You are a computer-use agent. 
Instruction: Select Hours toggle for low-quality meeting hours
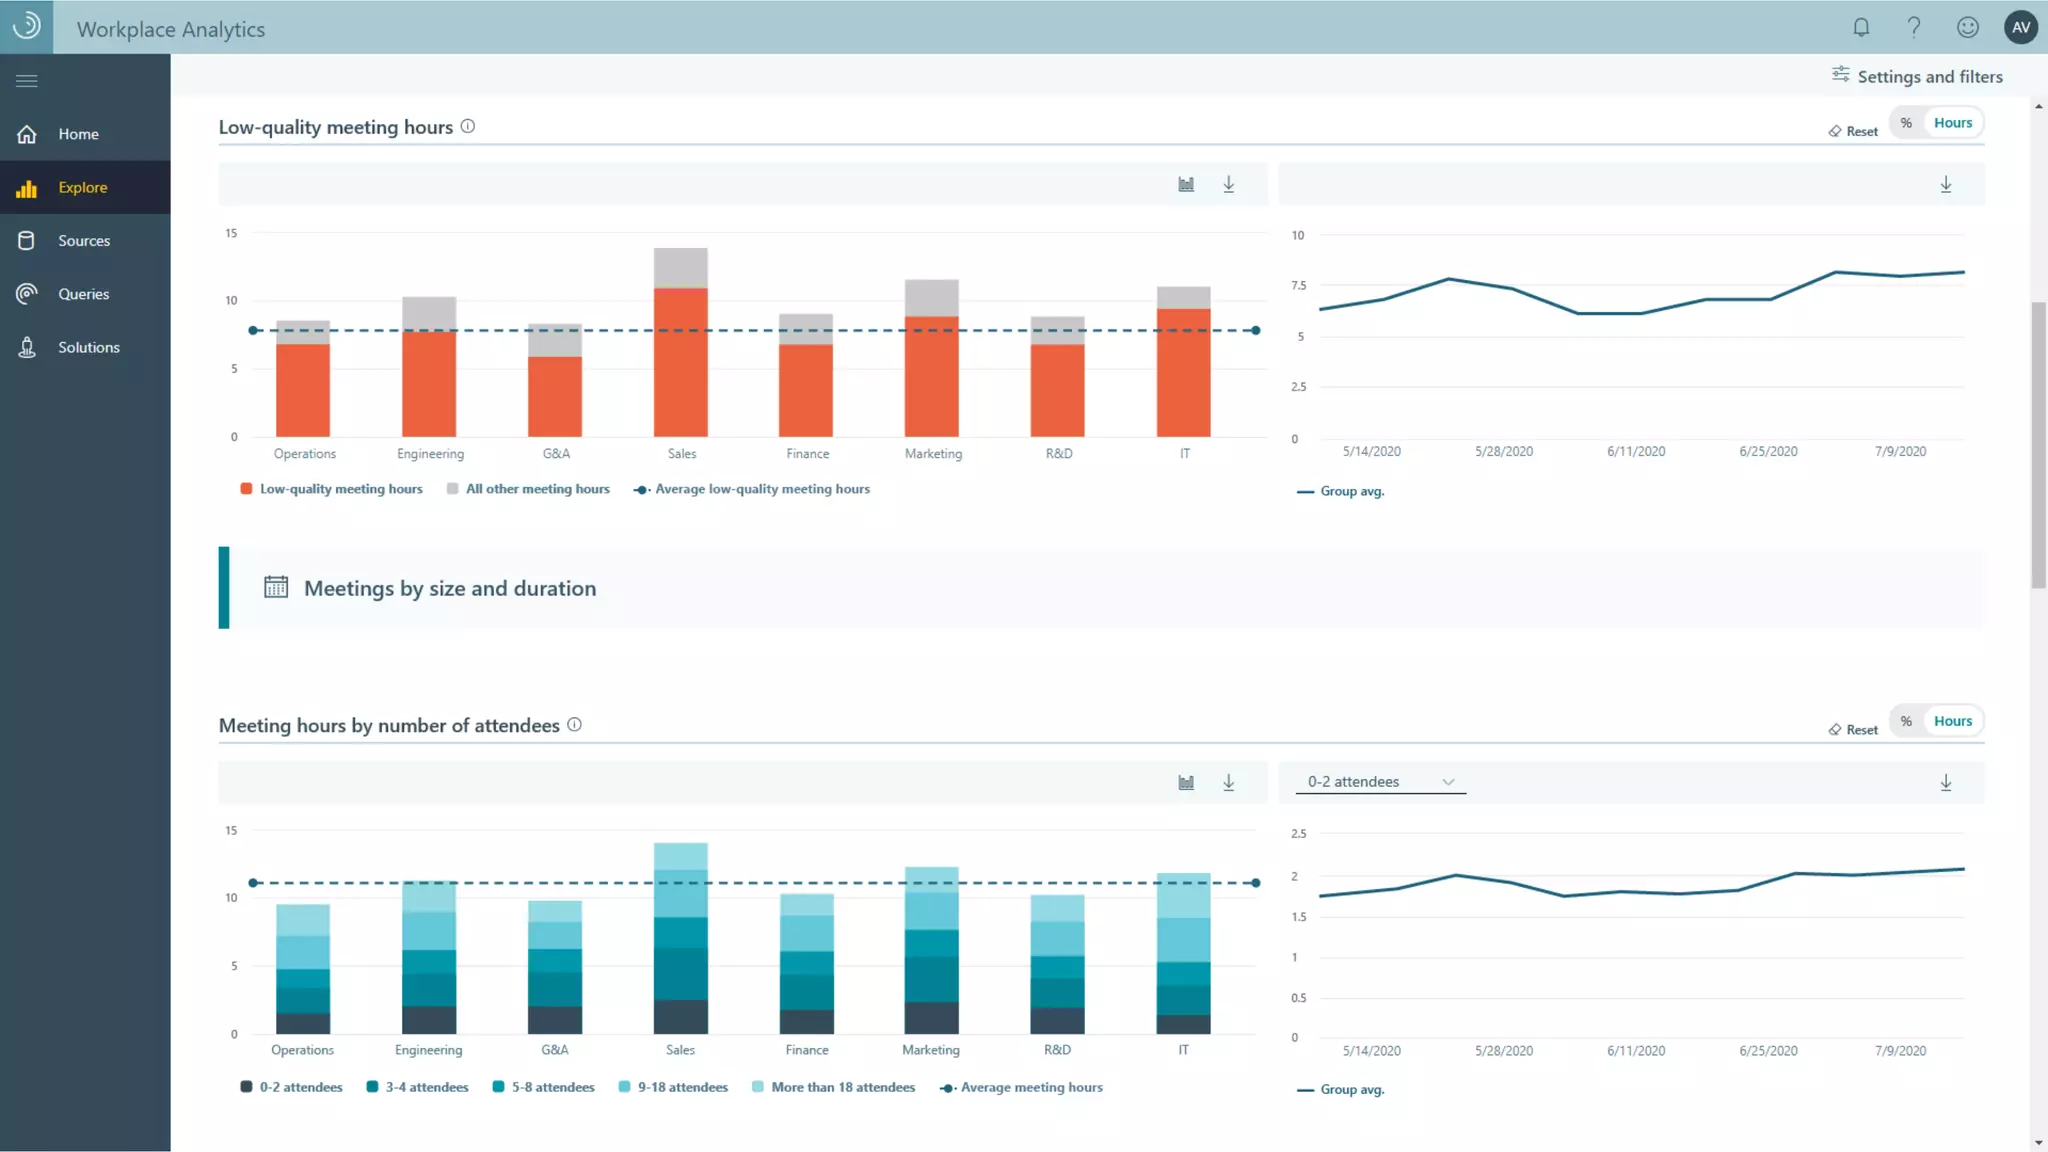coord(1952,123)
